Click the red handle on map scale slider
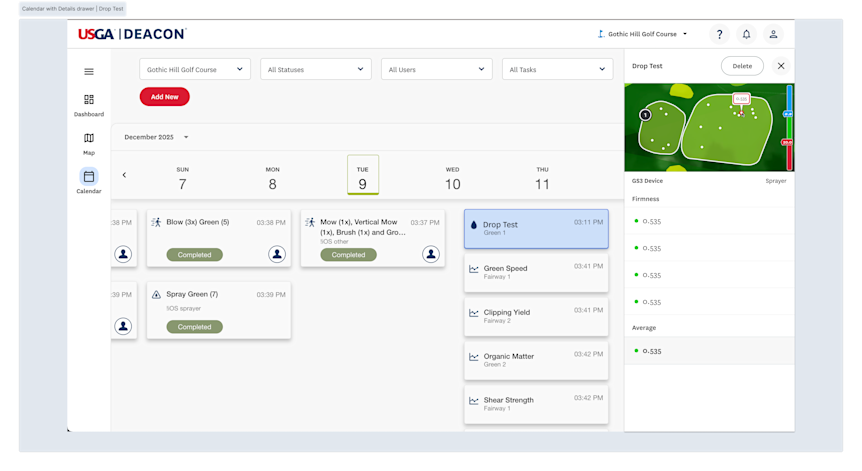The height and width of the screenshot is (471, 862). pyautogui.click(x=787, y=142)
